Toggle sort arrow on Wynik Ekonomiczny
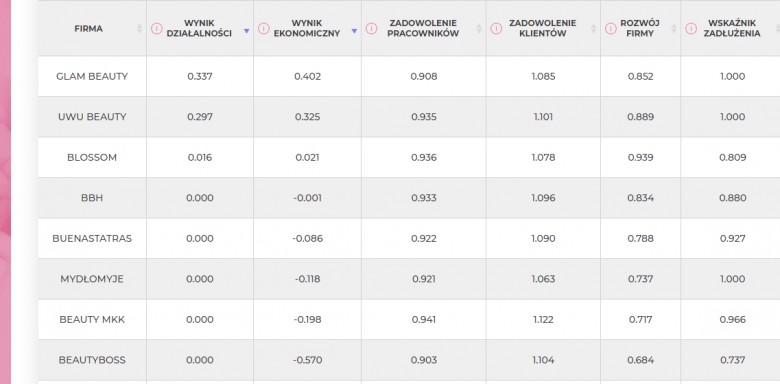The height and width of the screenshot is (384, 780). 354,31
